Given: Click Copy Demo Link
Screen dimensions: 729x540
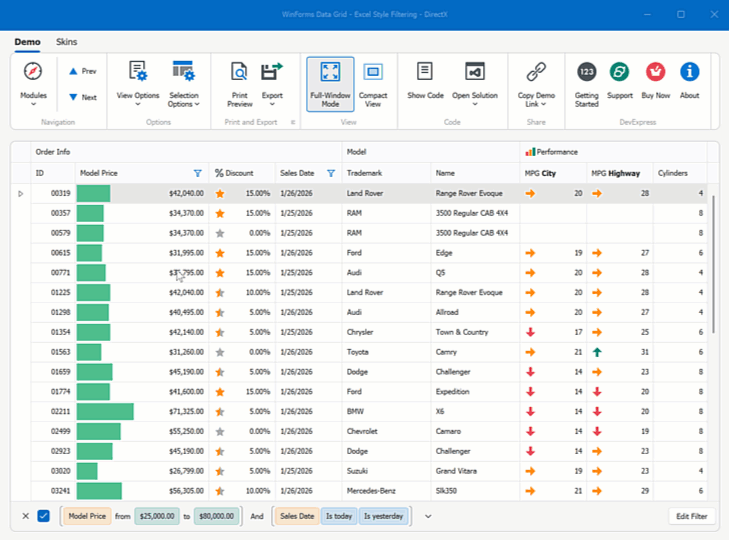Looking at the screenshot, I should coord(536,84).
